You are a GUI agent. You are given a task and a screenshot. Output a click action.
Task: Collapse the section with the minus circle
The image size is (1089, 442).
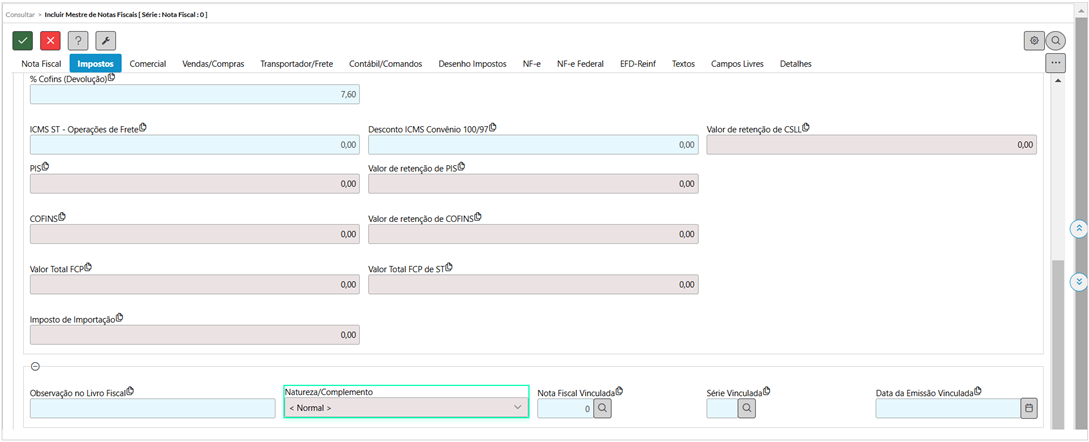(35, 367)
